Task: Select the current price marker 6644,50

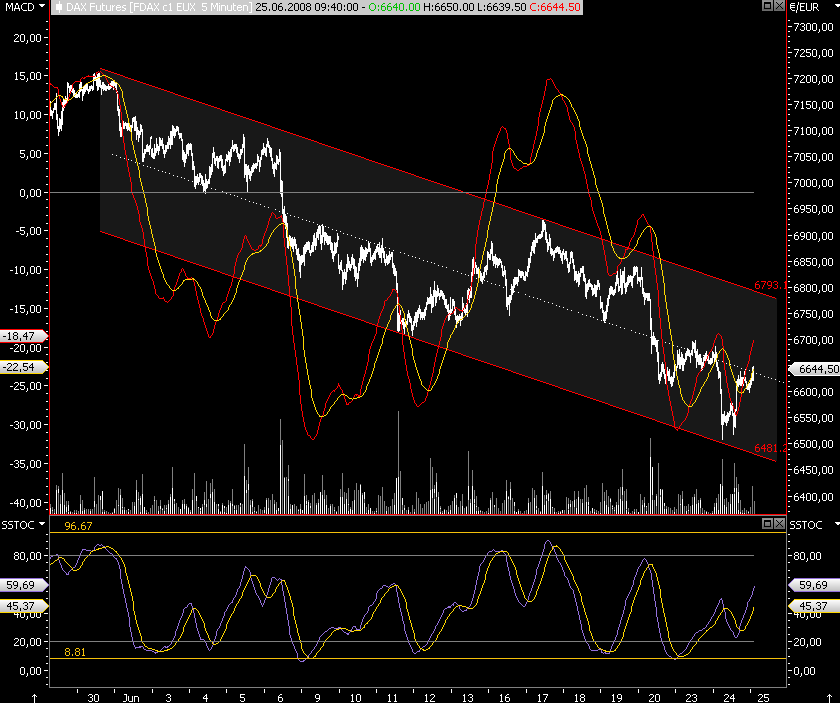Action: (x=815, y=369)
